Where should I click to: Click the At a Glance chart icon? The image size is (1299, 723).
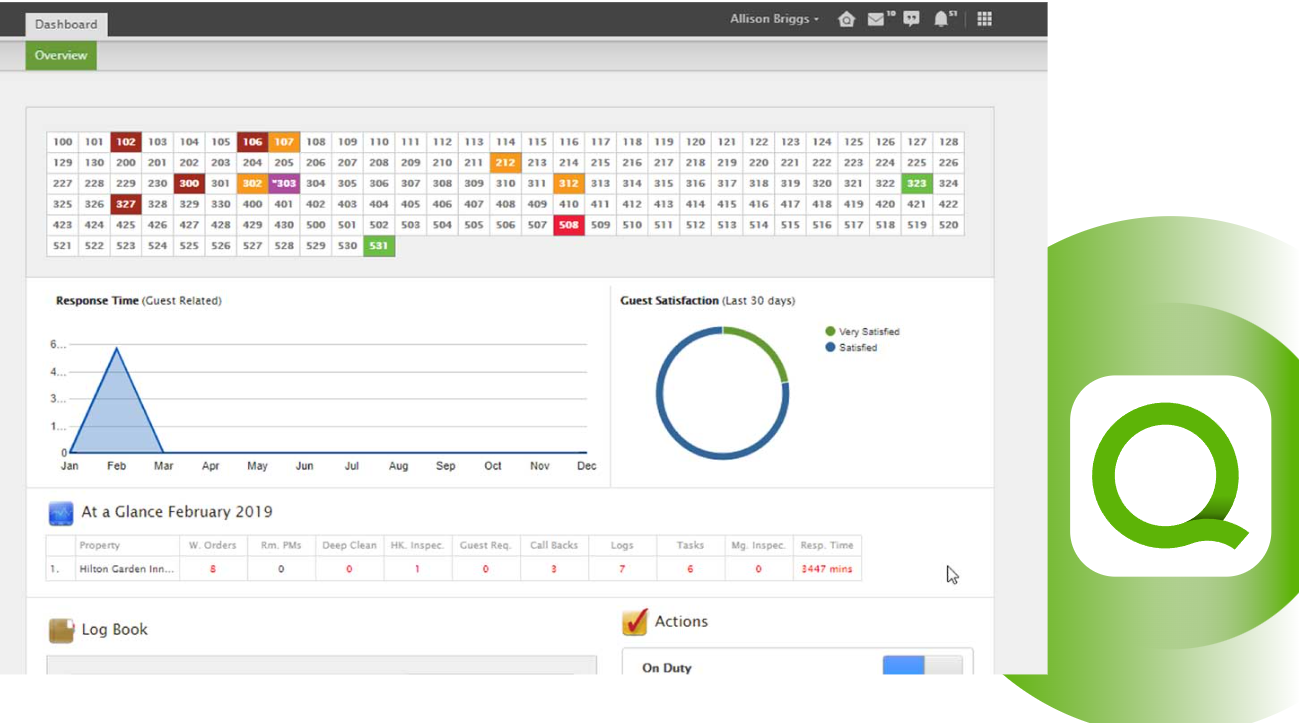[x=61, y=513]
